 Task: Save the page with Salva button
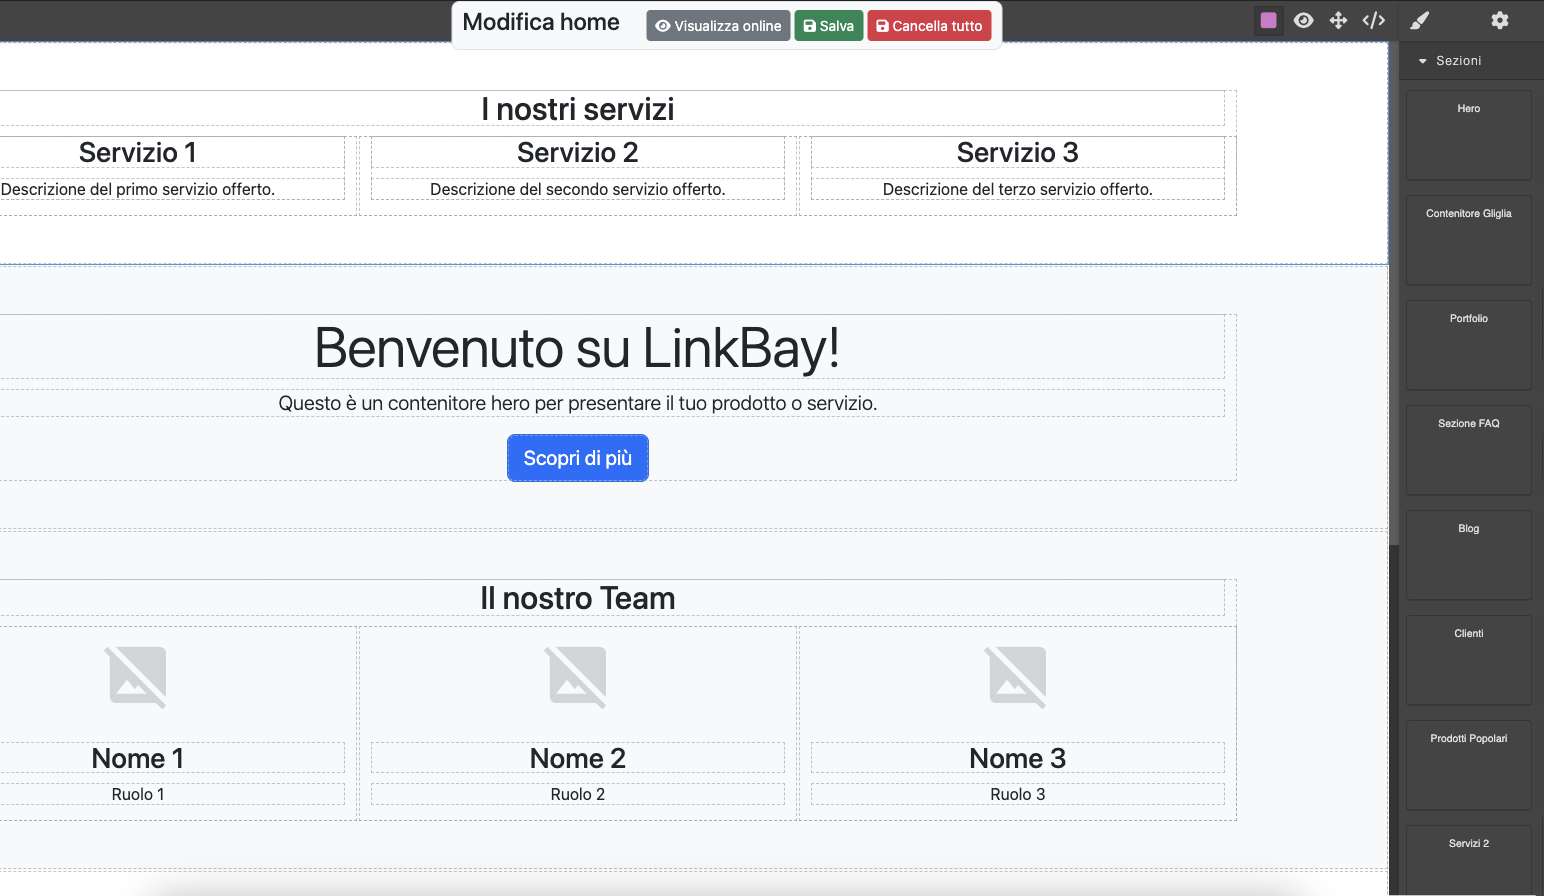(x=829, y=26)
